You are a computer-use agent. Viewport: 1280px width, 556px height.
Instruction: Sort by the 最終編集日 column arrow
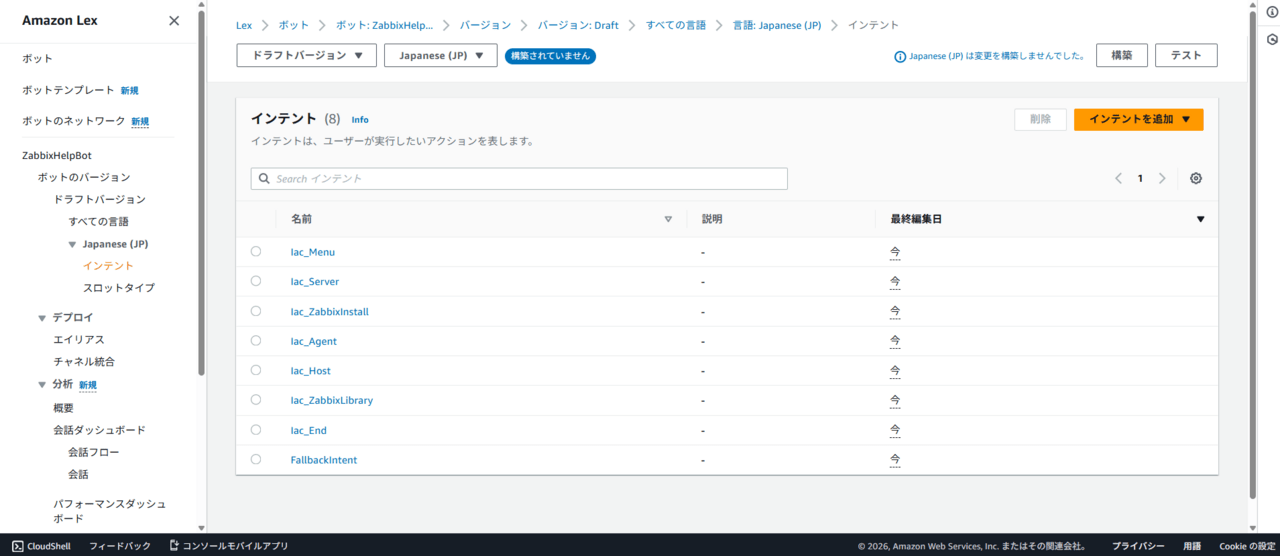(1200, 219)
